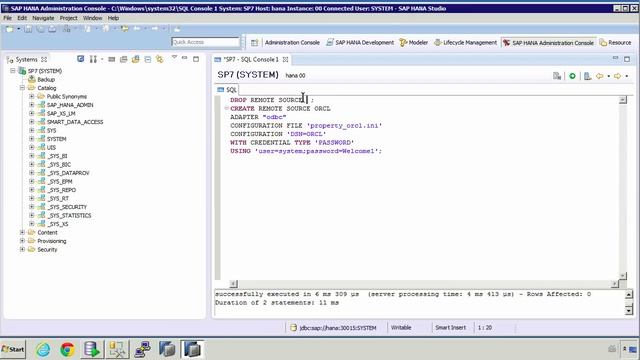The height and width of the screenshot is (360, 640).
Task: Expand the Content folder
Action: tap(22, 232)
